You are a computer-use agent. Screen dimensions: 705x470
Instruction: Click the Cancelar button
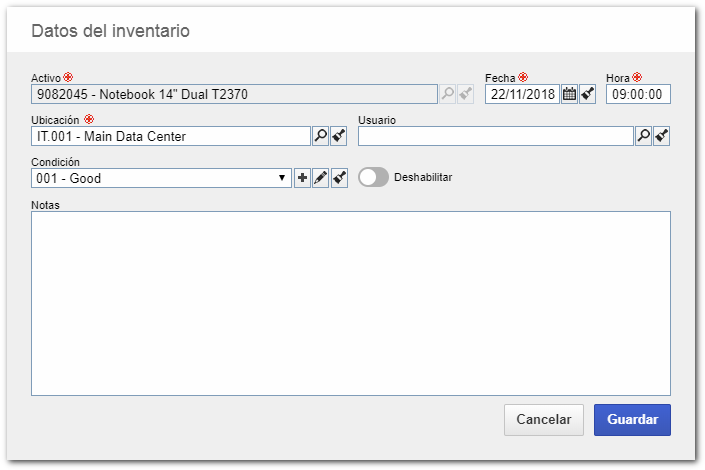[544, 420]
